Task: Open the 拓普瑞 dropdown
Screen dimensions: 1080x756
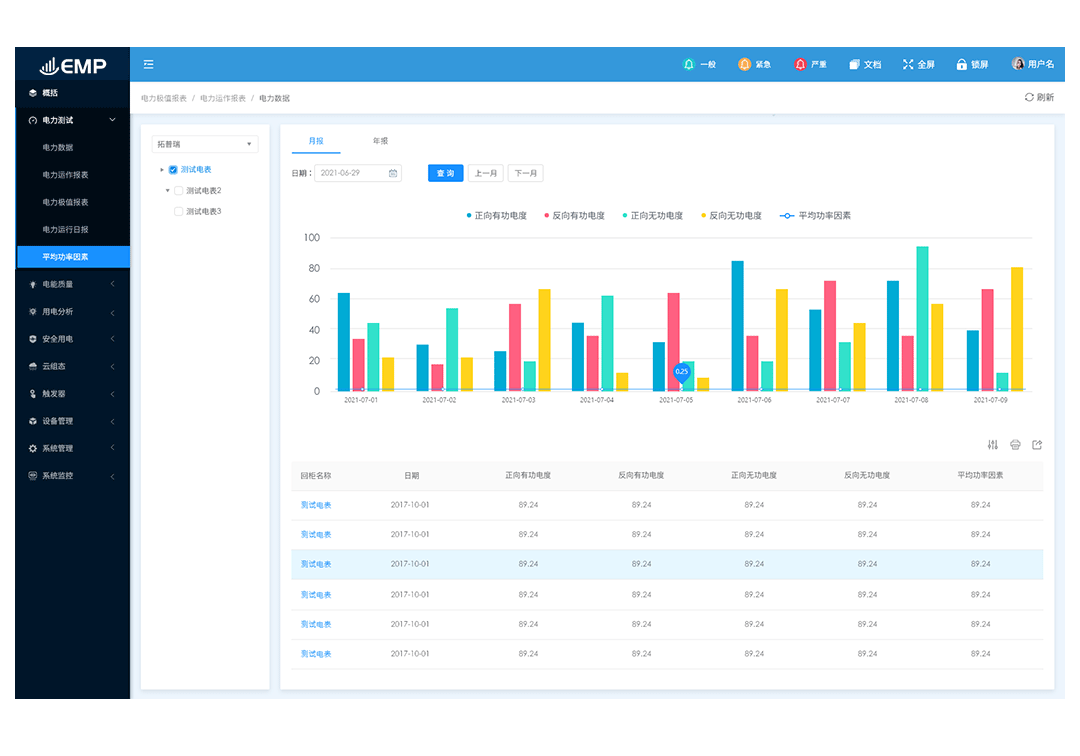Action: [x=205, y=144]
